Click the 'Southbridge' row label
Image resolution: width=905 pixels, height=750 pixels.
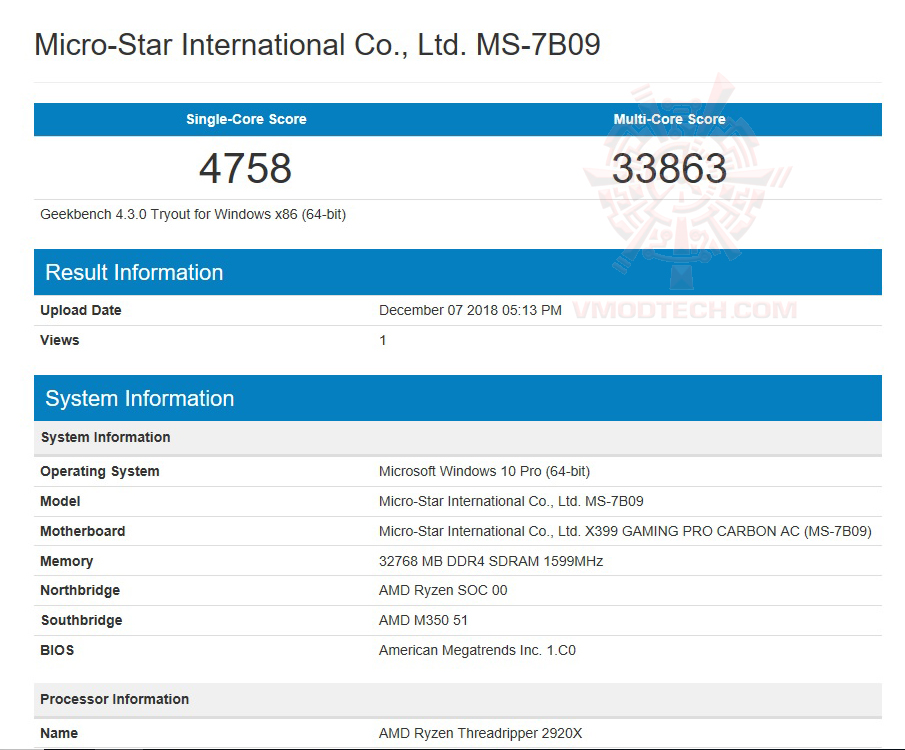tap(81, 620)
